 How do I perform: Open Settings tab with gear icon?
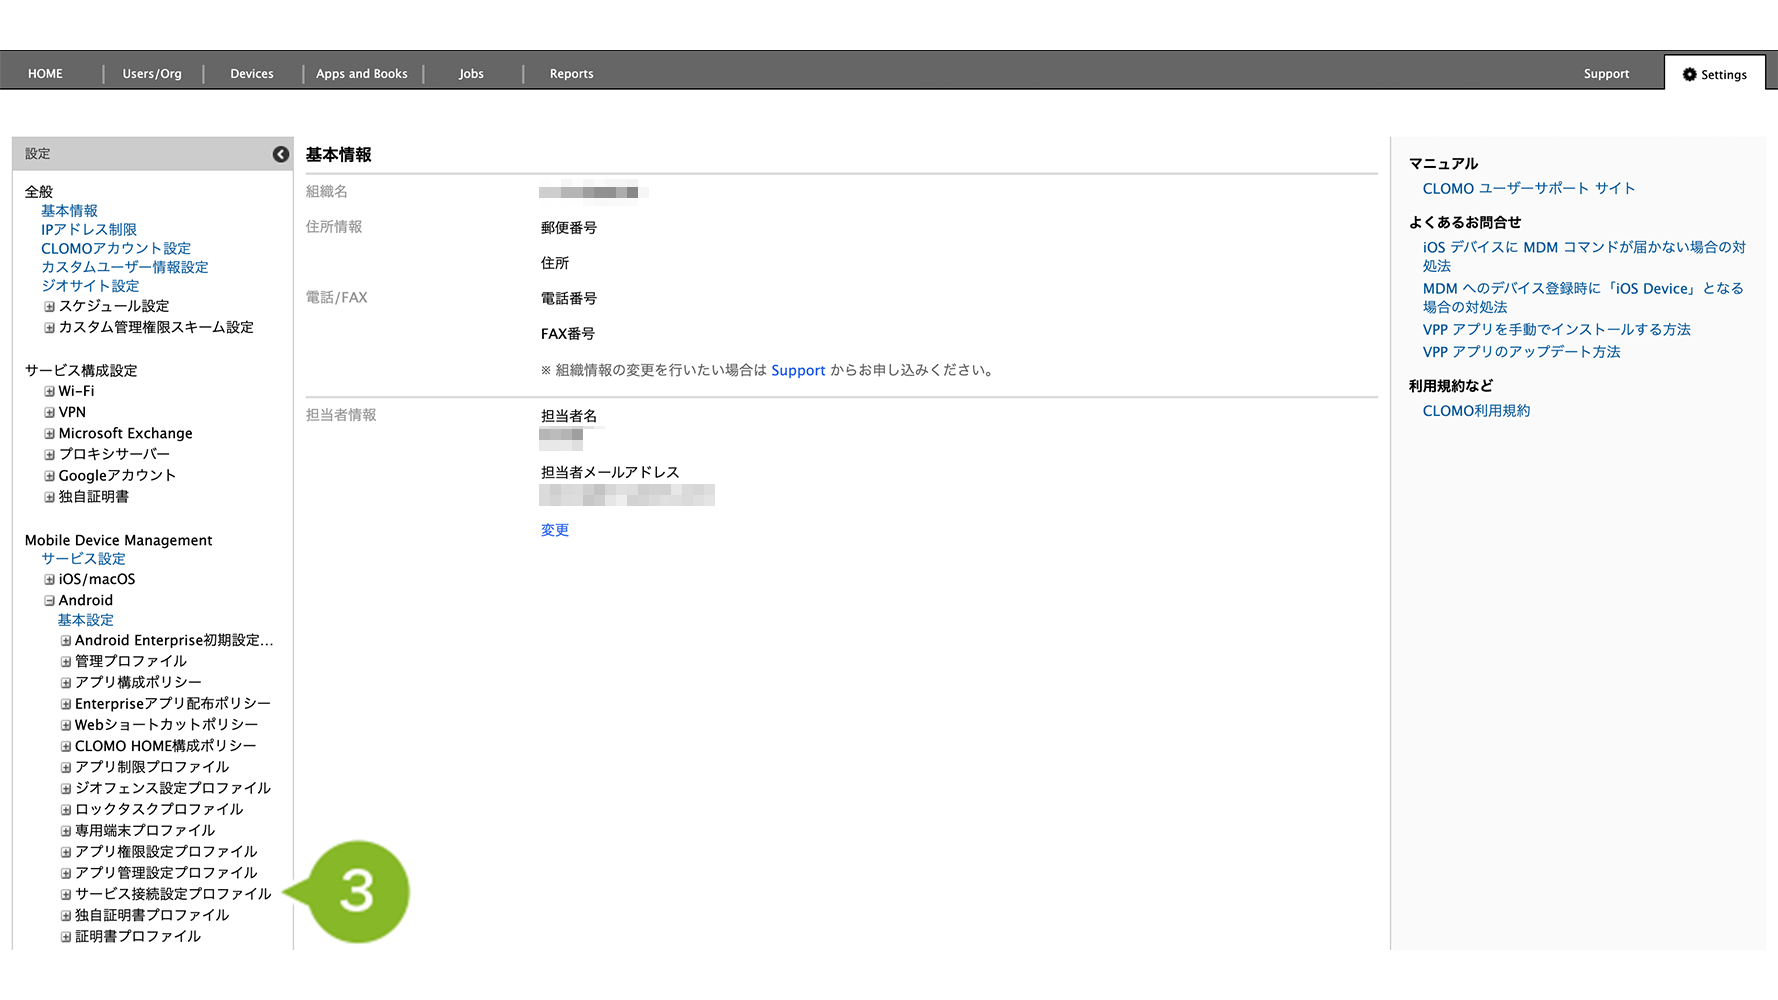(x=1714, y=74)
